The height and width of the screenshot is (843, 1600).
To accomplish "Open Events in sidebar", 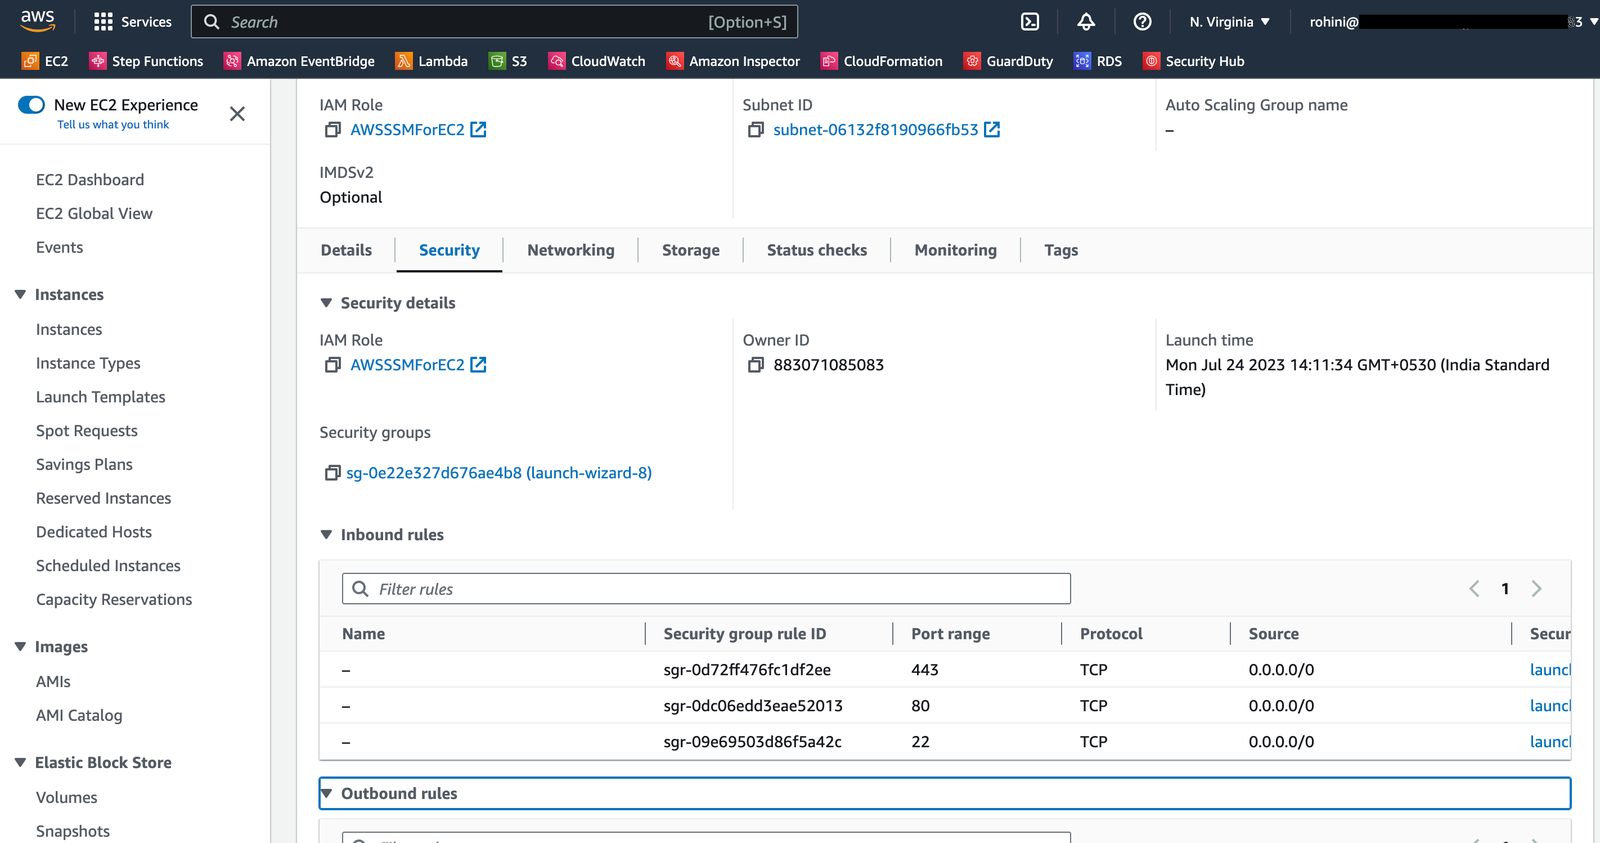I will [x=60, y=248].
